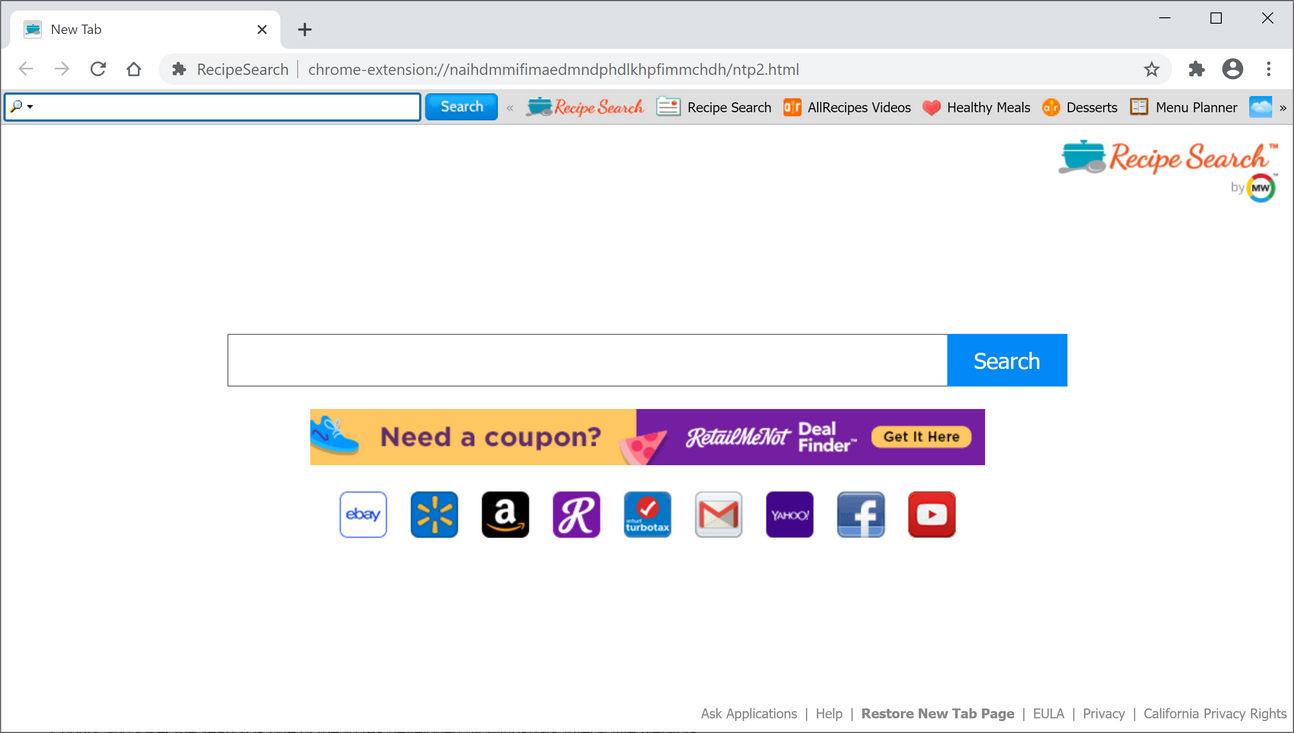Viewport: 1294px width, 733px height.
Task: Open AllRecipes Videos toolbar link
Action: click(847, 107)
